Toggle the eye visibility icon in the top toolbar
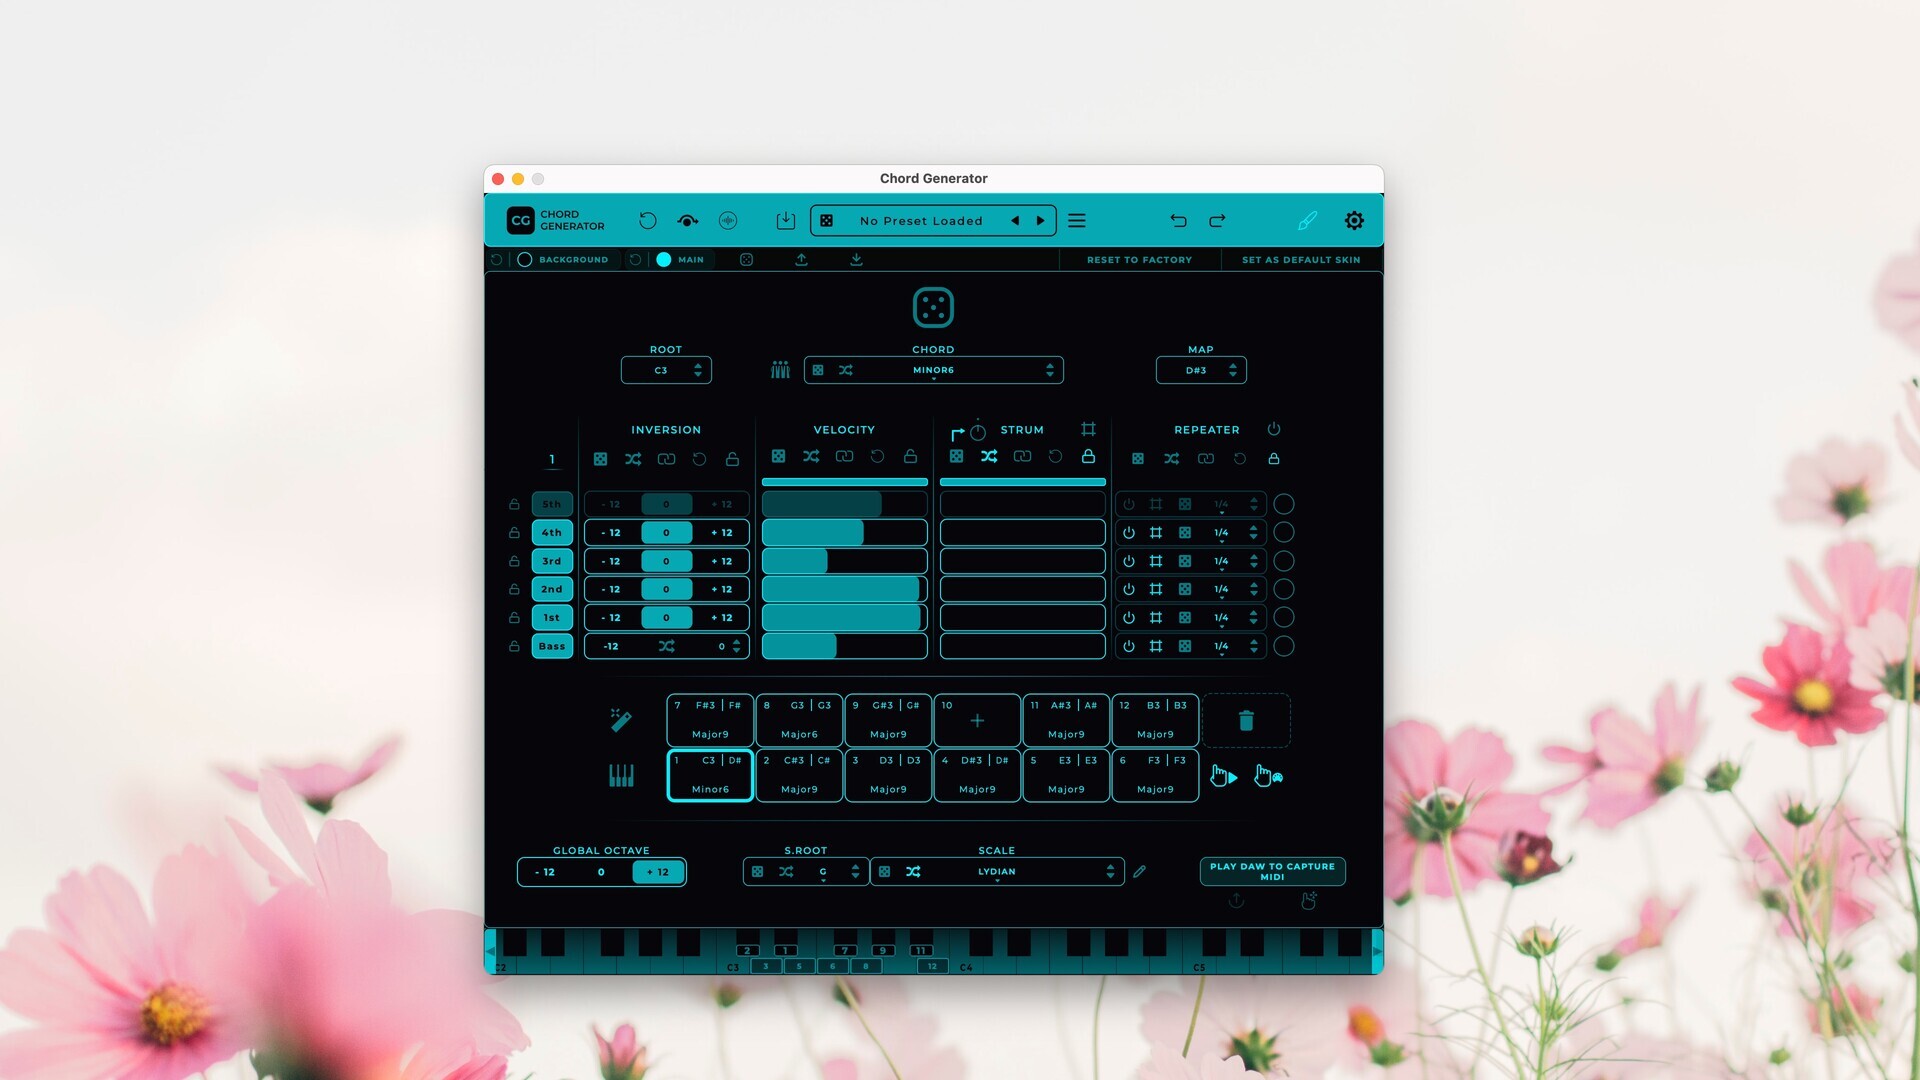This screenshot has height=1080, width=1920. tap(687, 221)
